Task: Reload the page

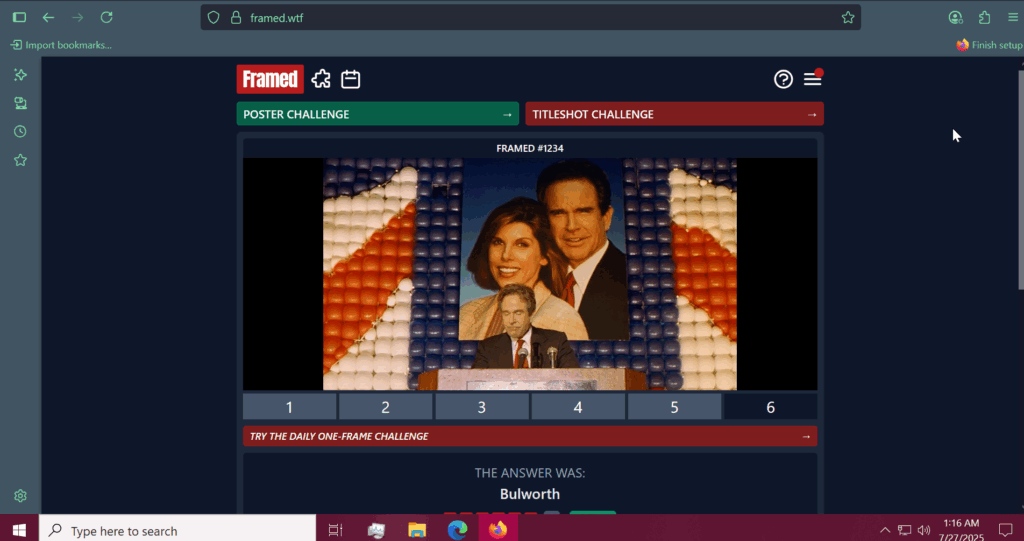Action: 106,17
